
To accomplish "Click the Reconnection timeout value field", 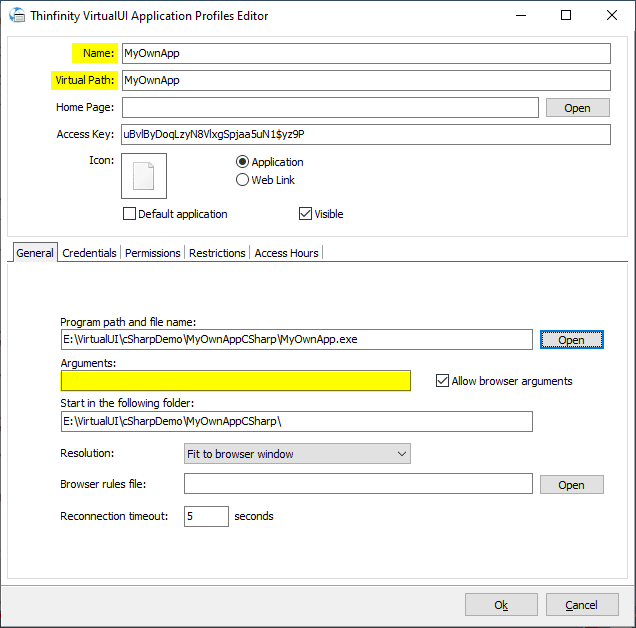I will (x=206, y=516).
